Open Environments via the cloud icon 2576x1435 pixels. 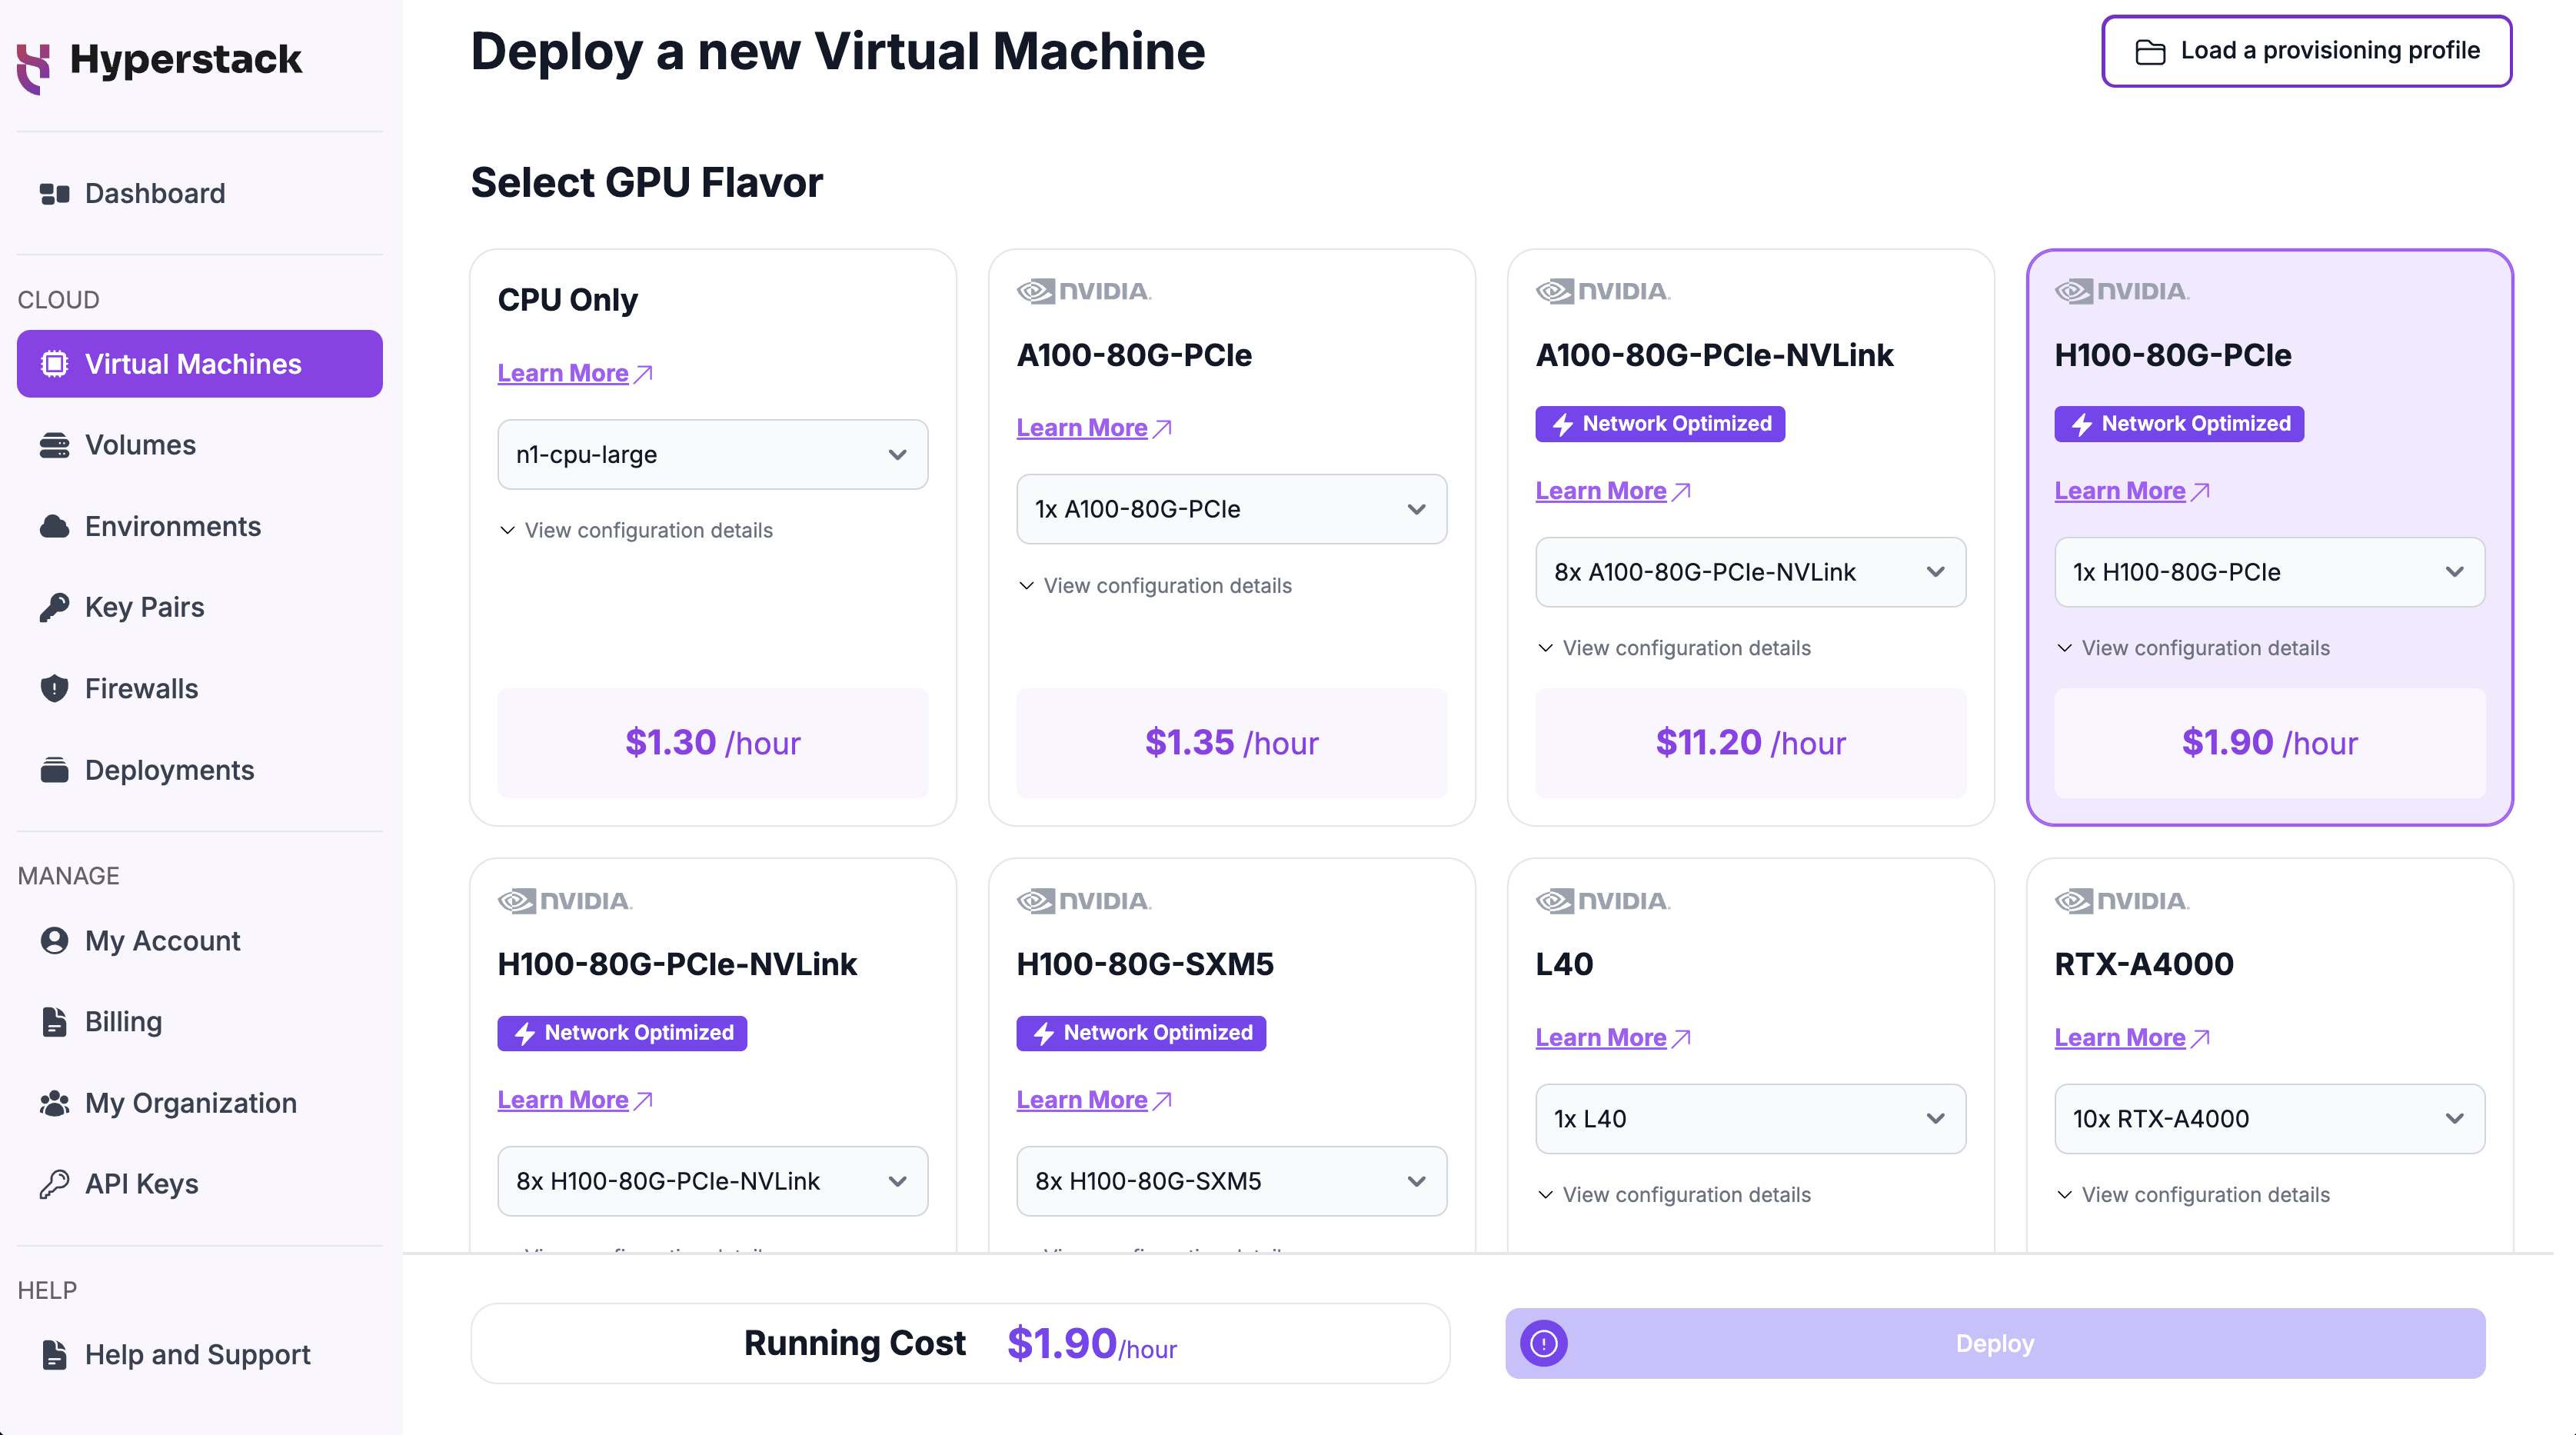55,525
